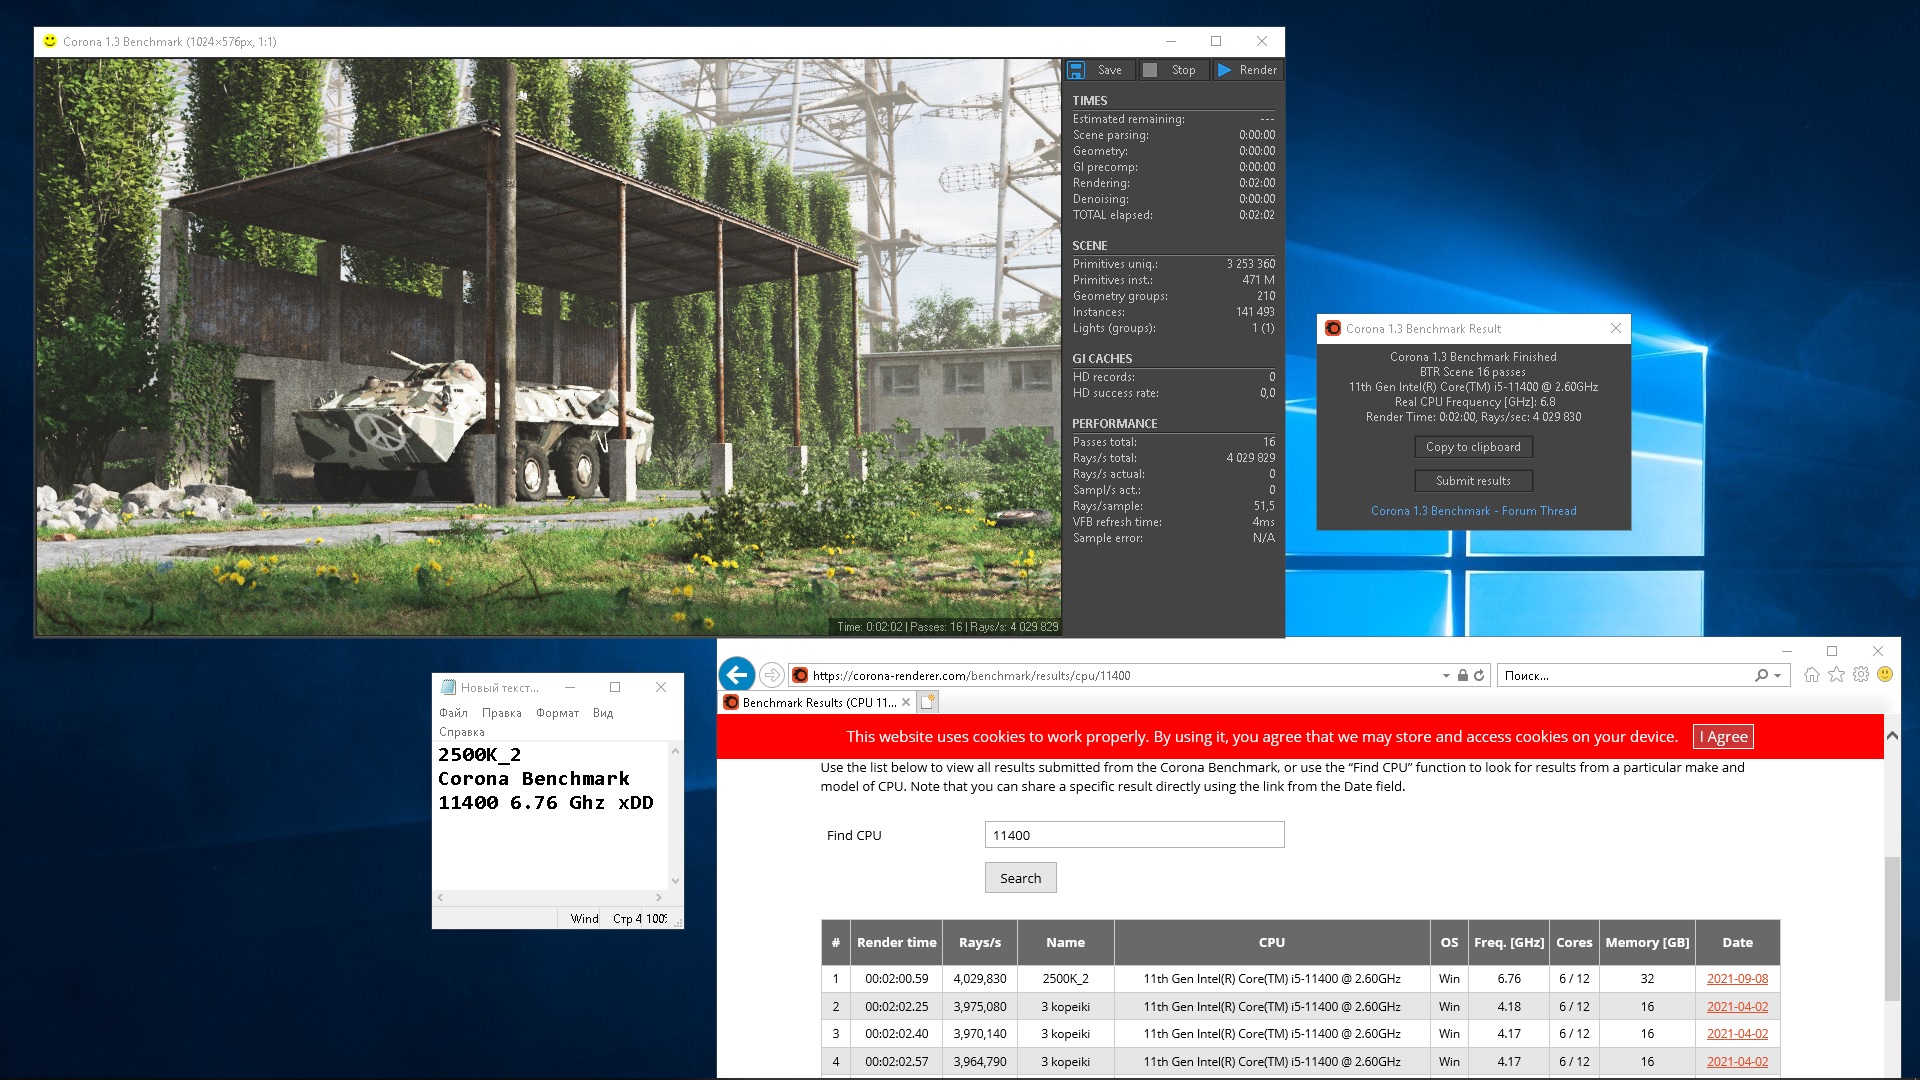Open the Corona 1.3 Benchmark Forum Thread link

[1473, 511]
